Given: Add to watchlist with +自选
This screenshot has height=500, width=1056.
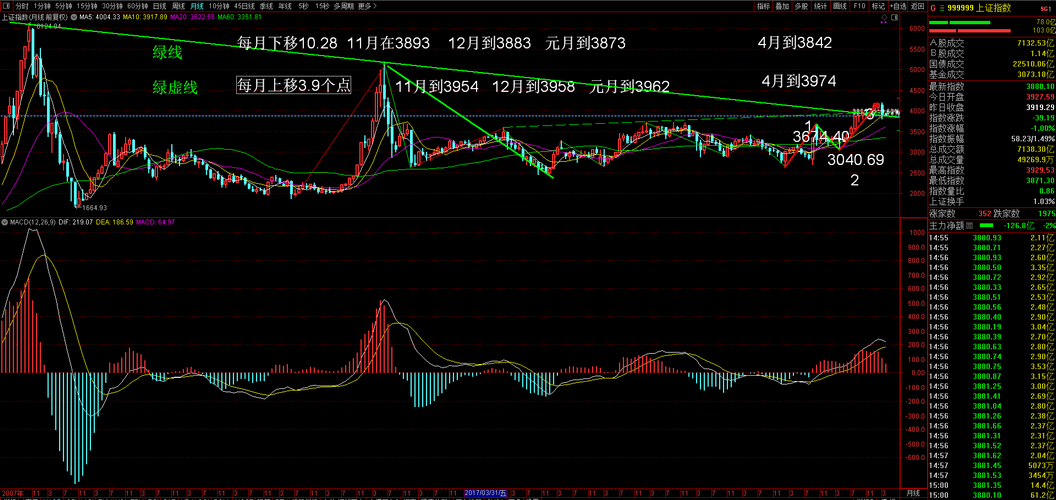Looking at the screenshot, I should pos(898,6).
